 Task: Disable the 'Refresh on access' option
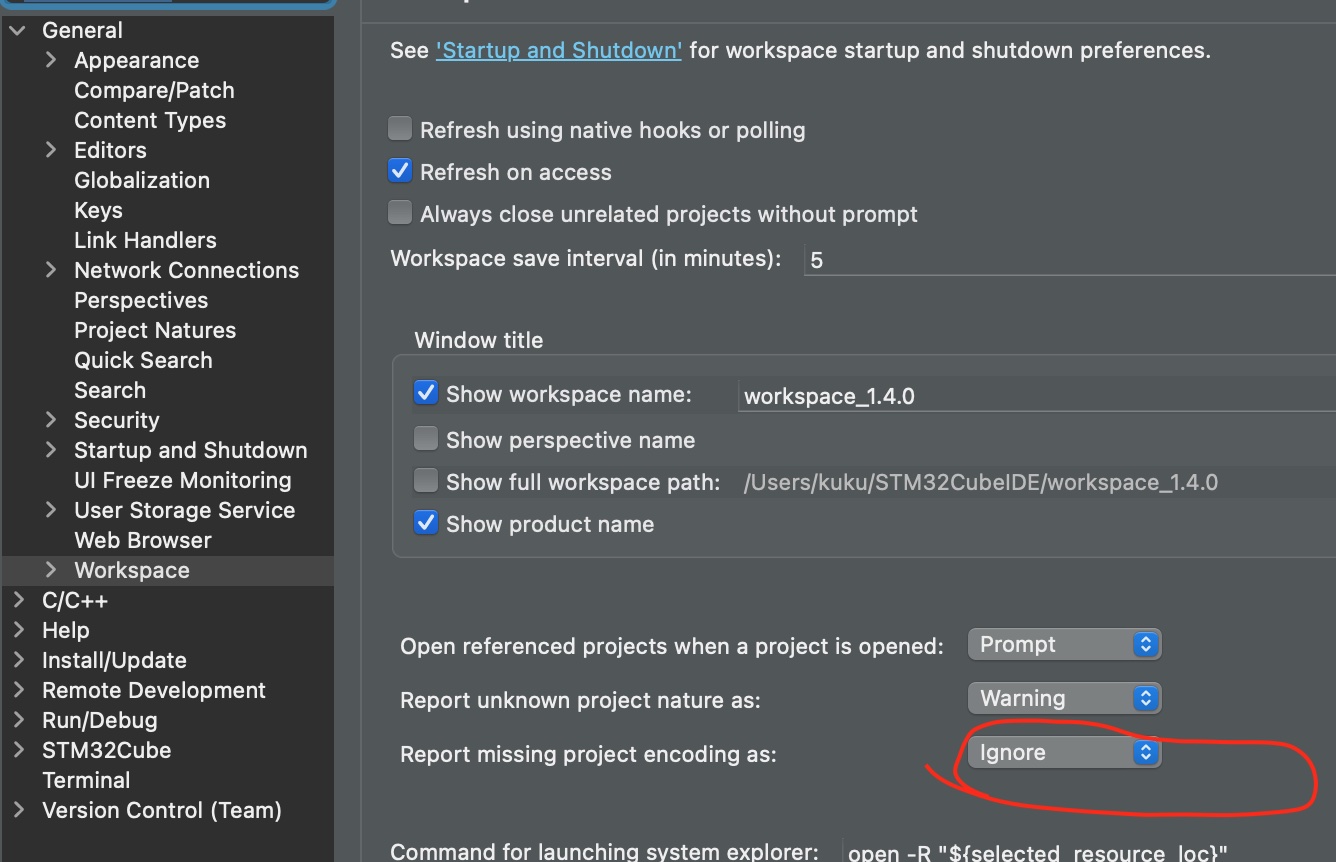tap(399, 170)
